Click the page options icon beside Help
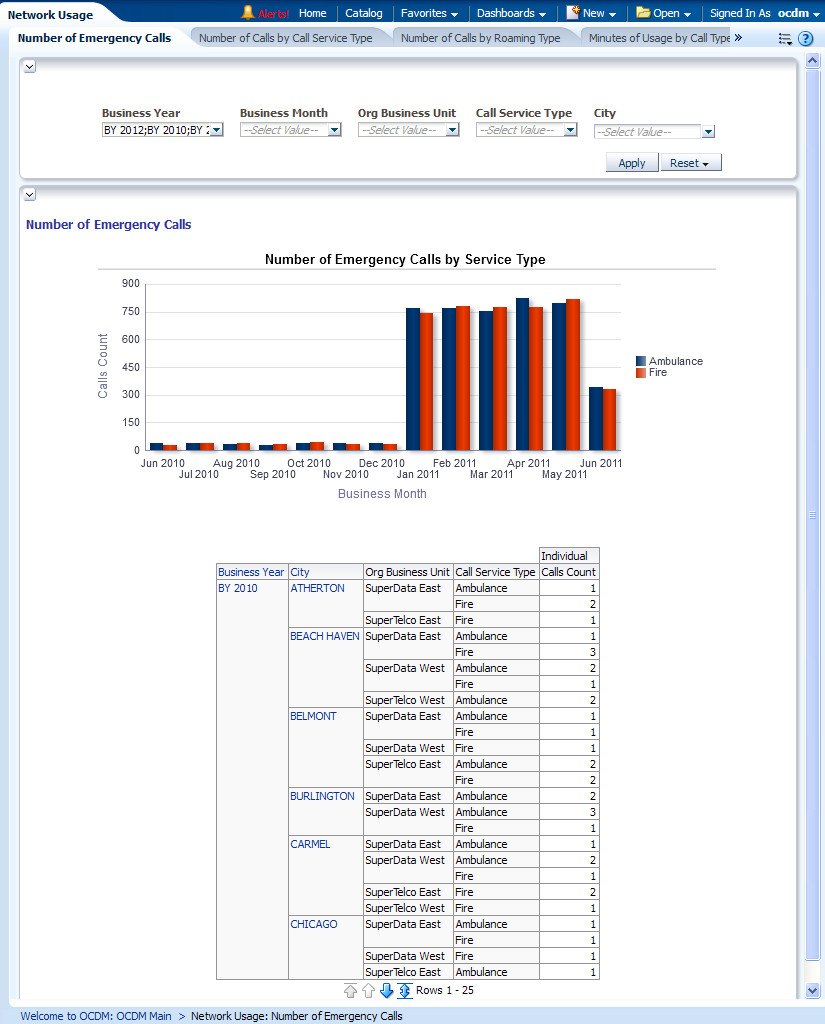 coord(784,38)
